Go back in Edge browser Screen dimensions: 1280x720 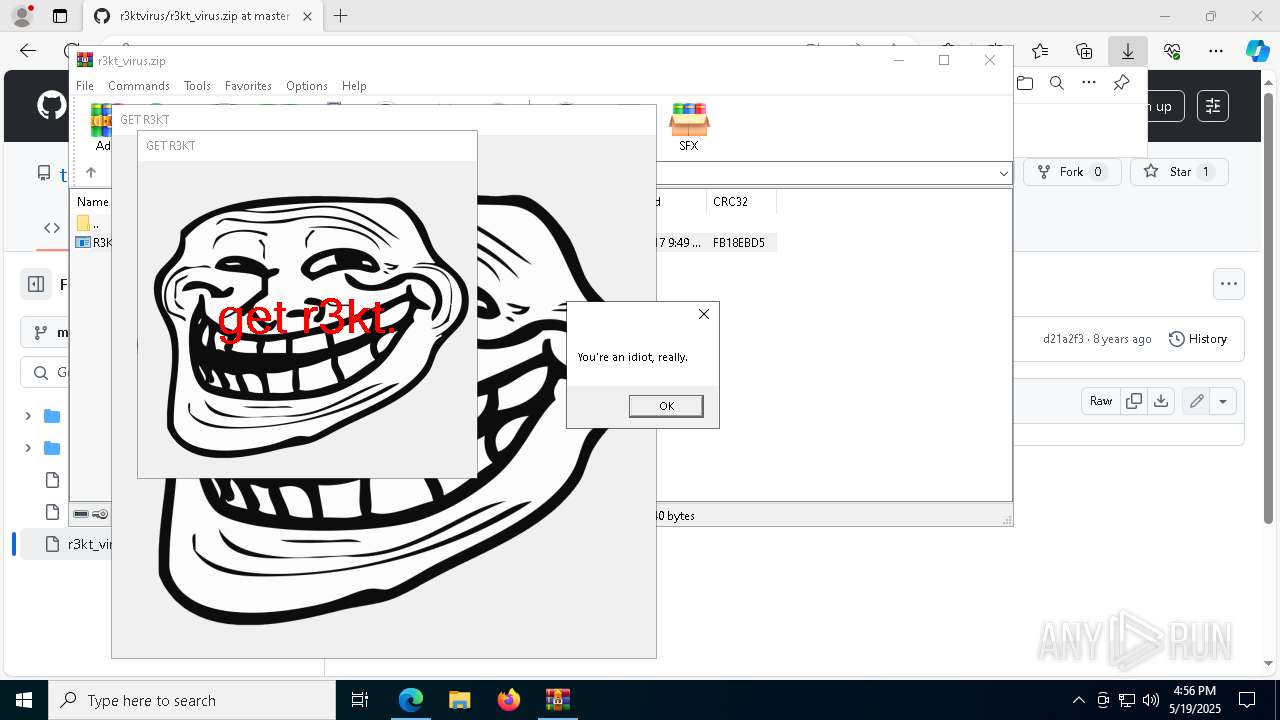tap(28, 51)
